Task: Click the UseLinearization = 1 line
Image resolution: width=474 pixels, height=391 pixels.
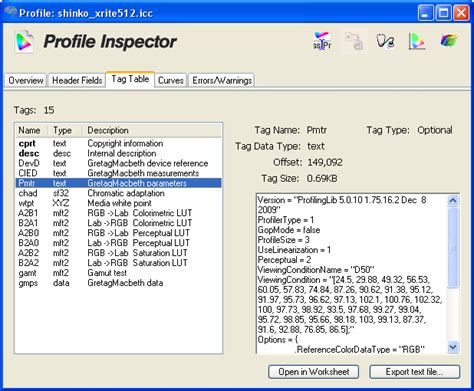Action: coord(294,250)
